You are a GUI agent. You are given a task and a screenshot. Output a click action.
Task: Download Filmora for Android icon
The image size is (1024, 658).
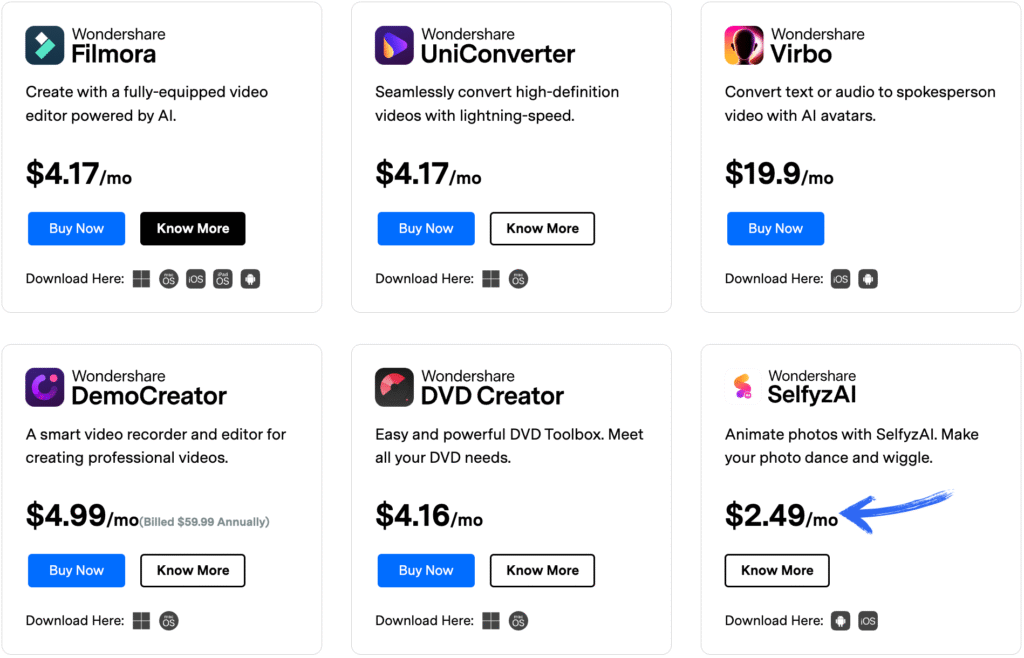point(250,279)
